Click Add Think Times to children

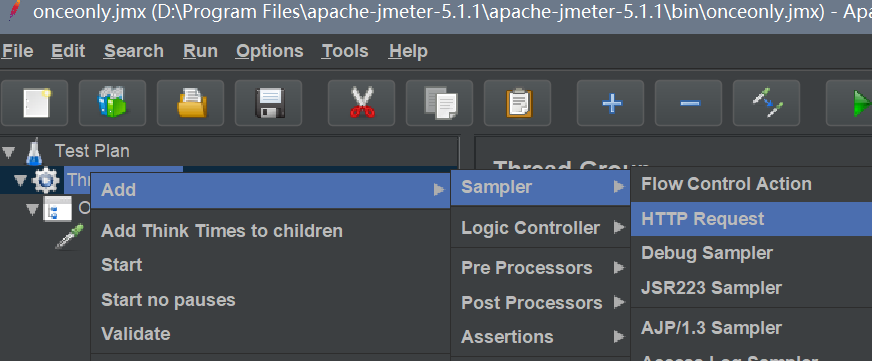pyautogui.click(x=221, y=231)
